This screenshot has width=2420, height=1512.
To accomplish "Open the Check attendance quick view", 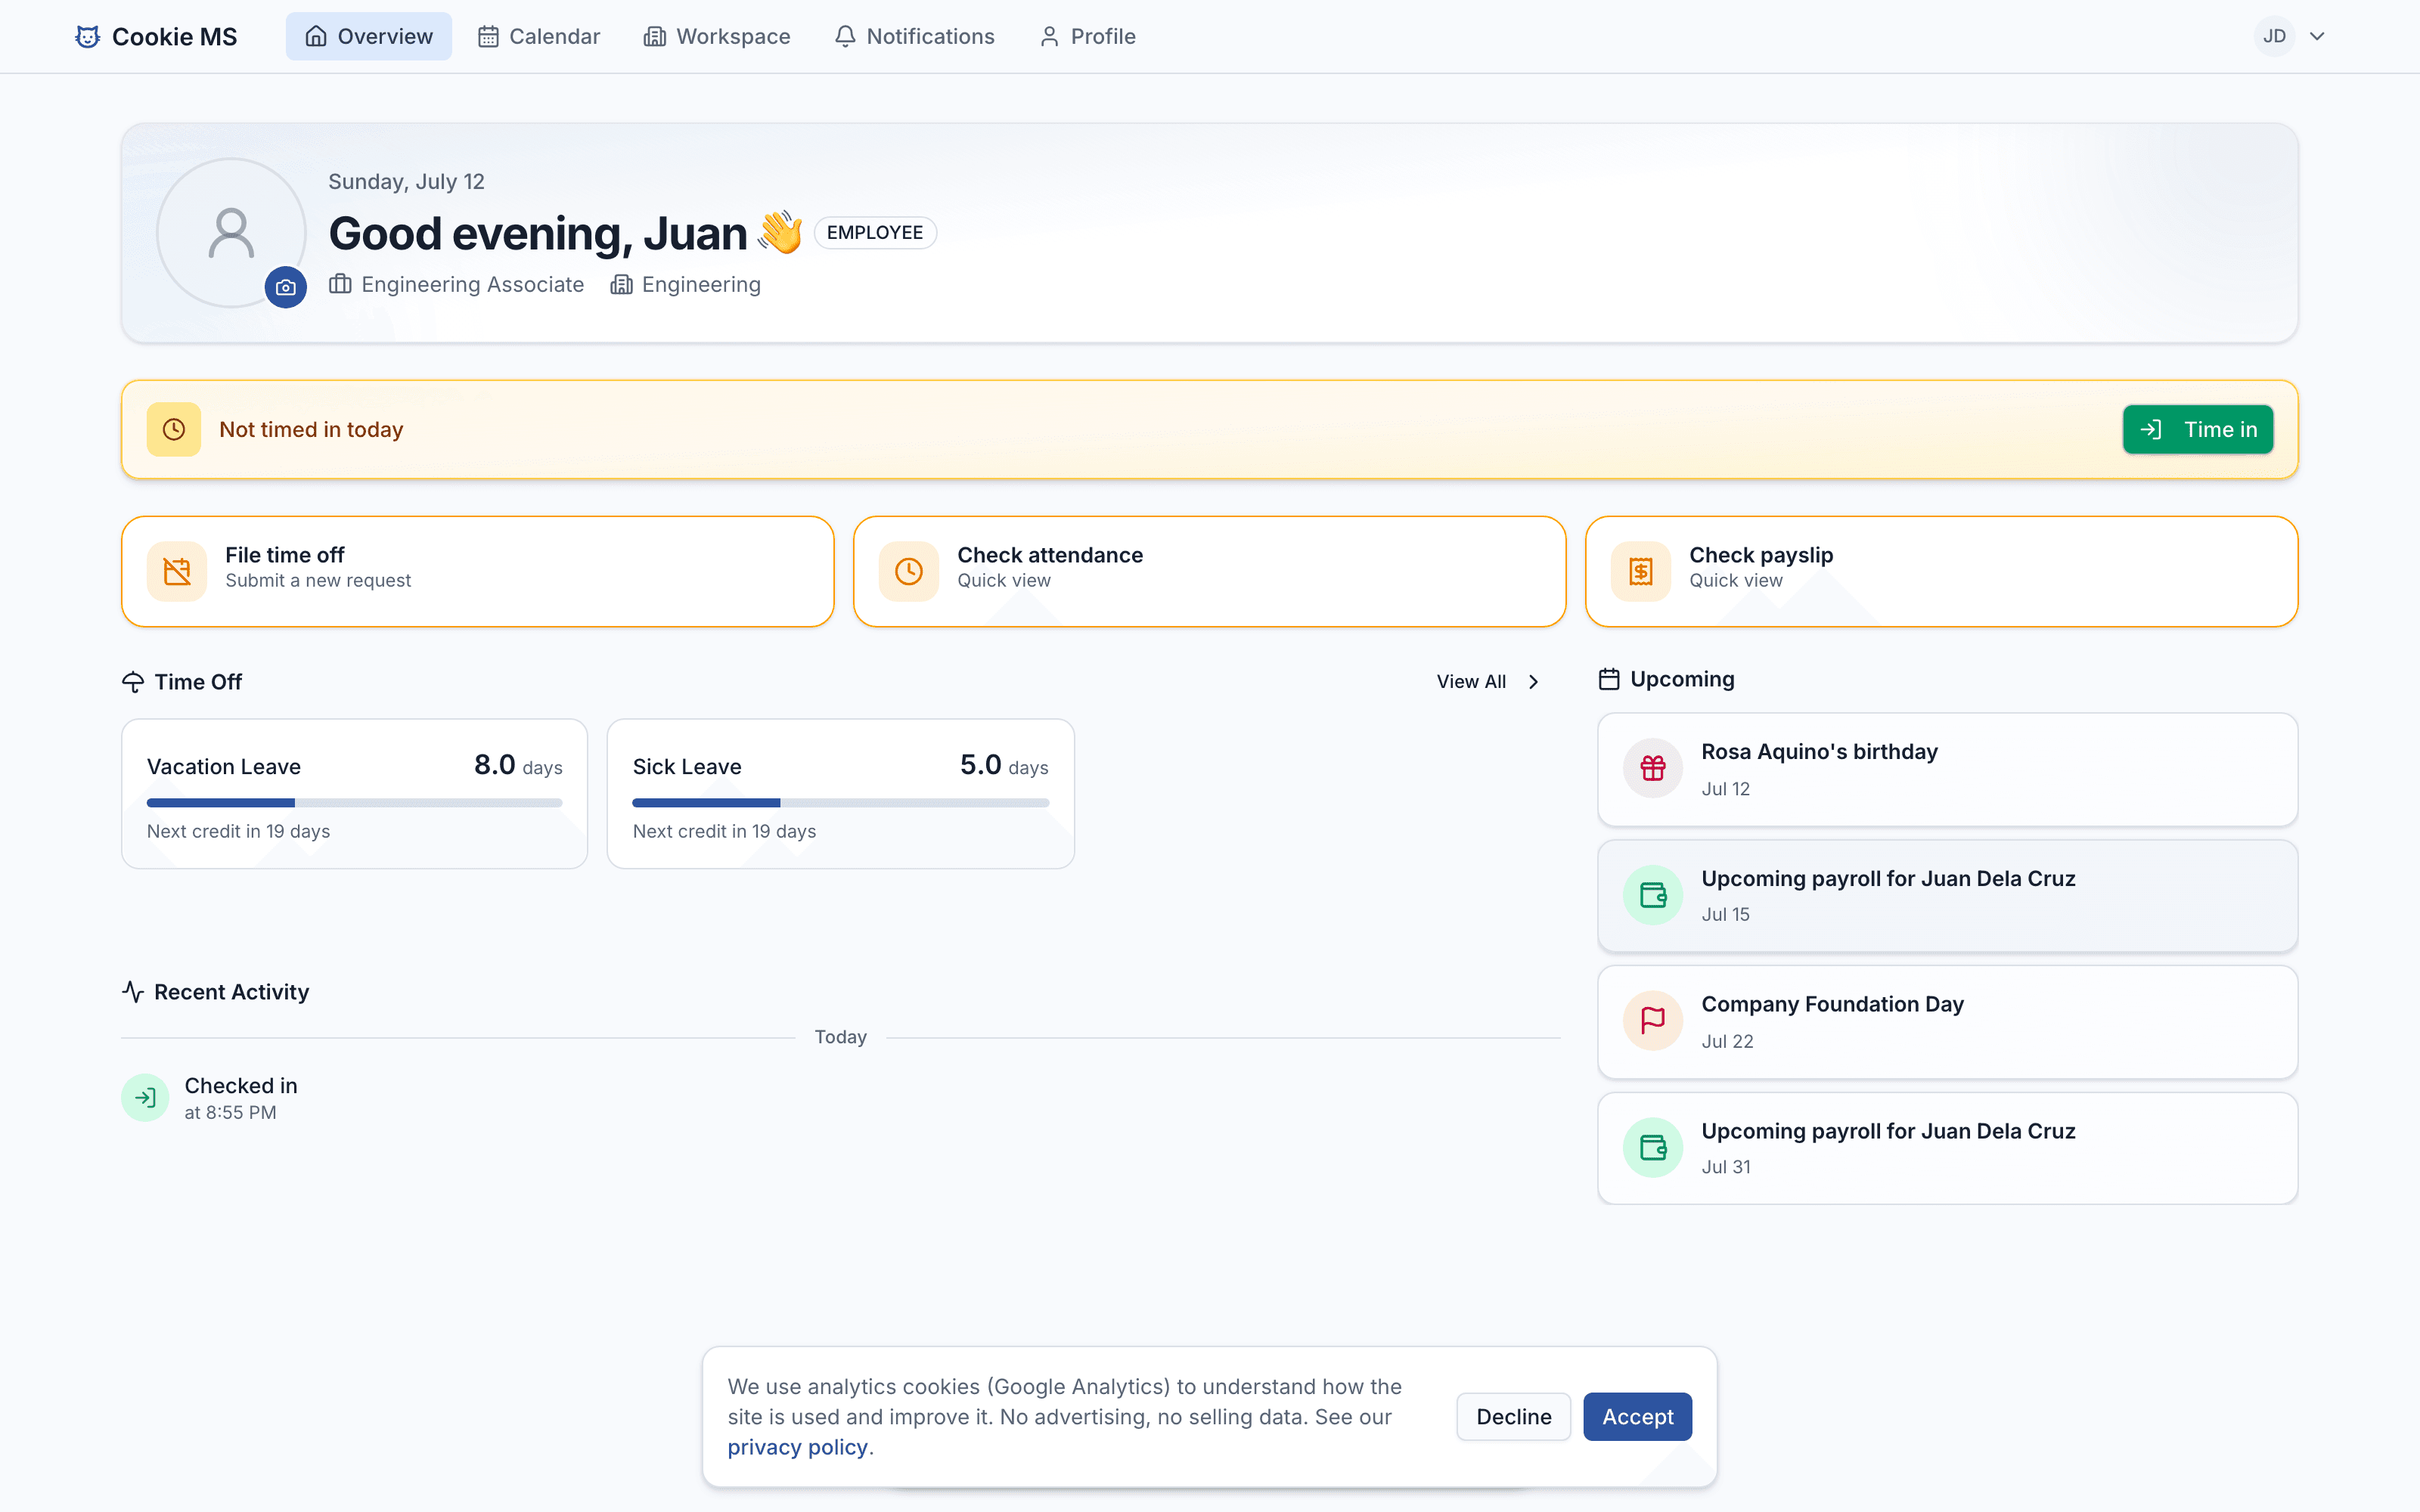I will coord(1210,572).
